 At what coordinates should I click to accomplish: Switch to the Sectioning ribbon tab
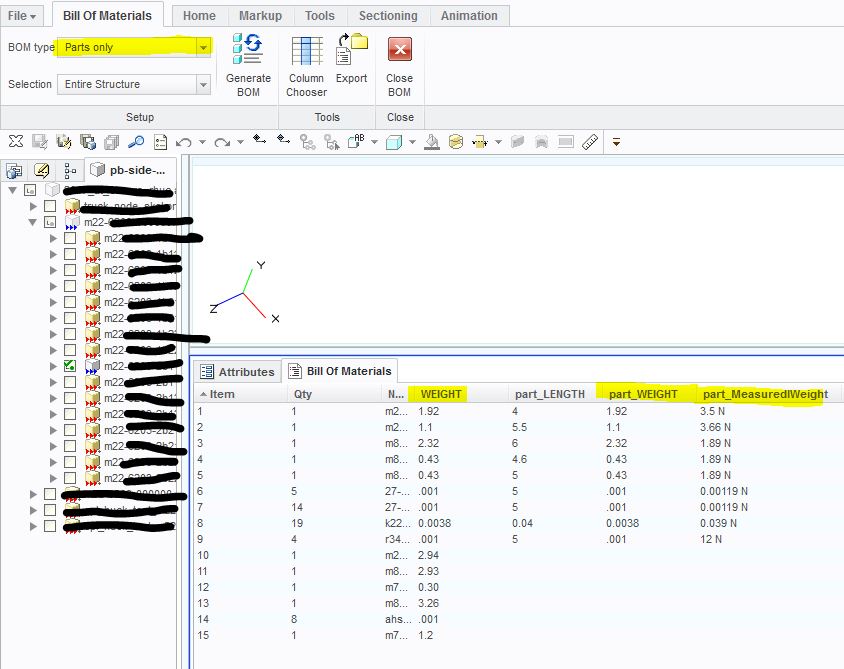[388, 16]
